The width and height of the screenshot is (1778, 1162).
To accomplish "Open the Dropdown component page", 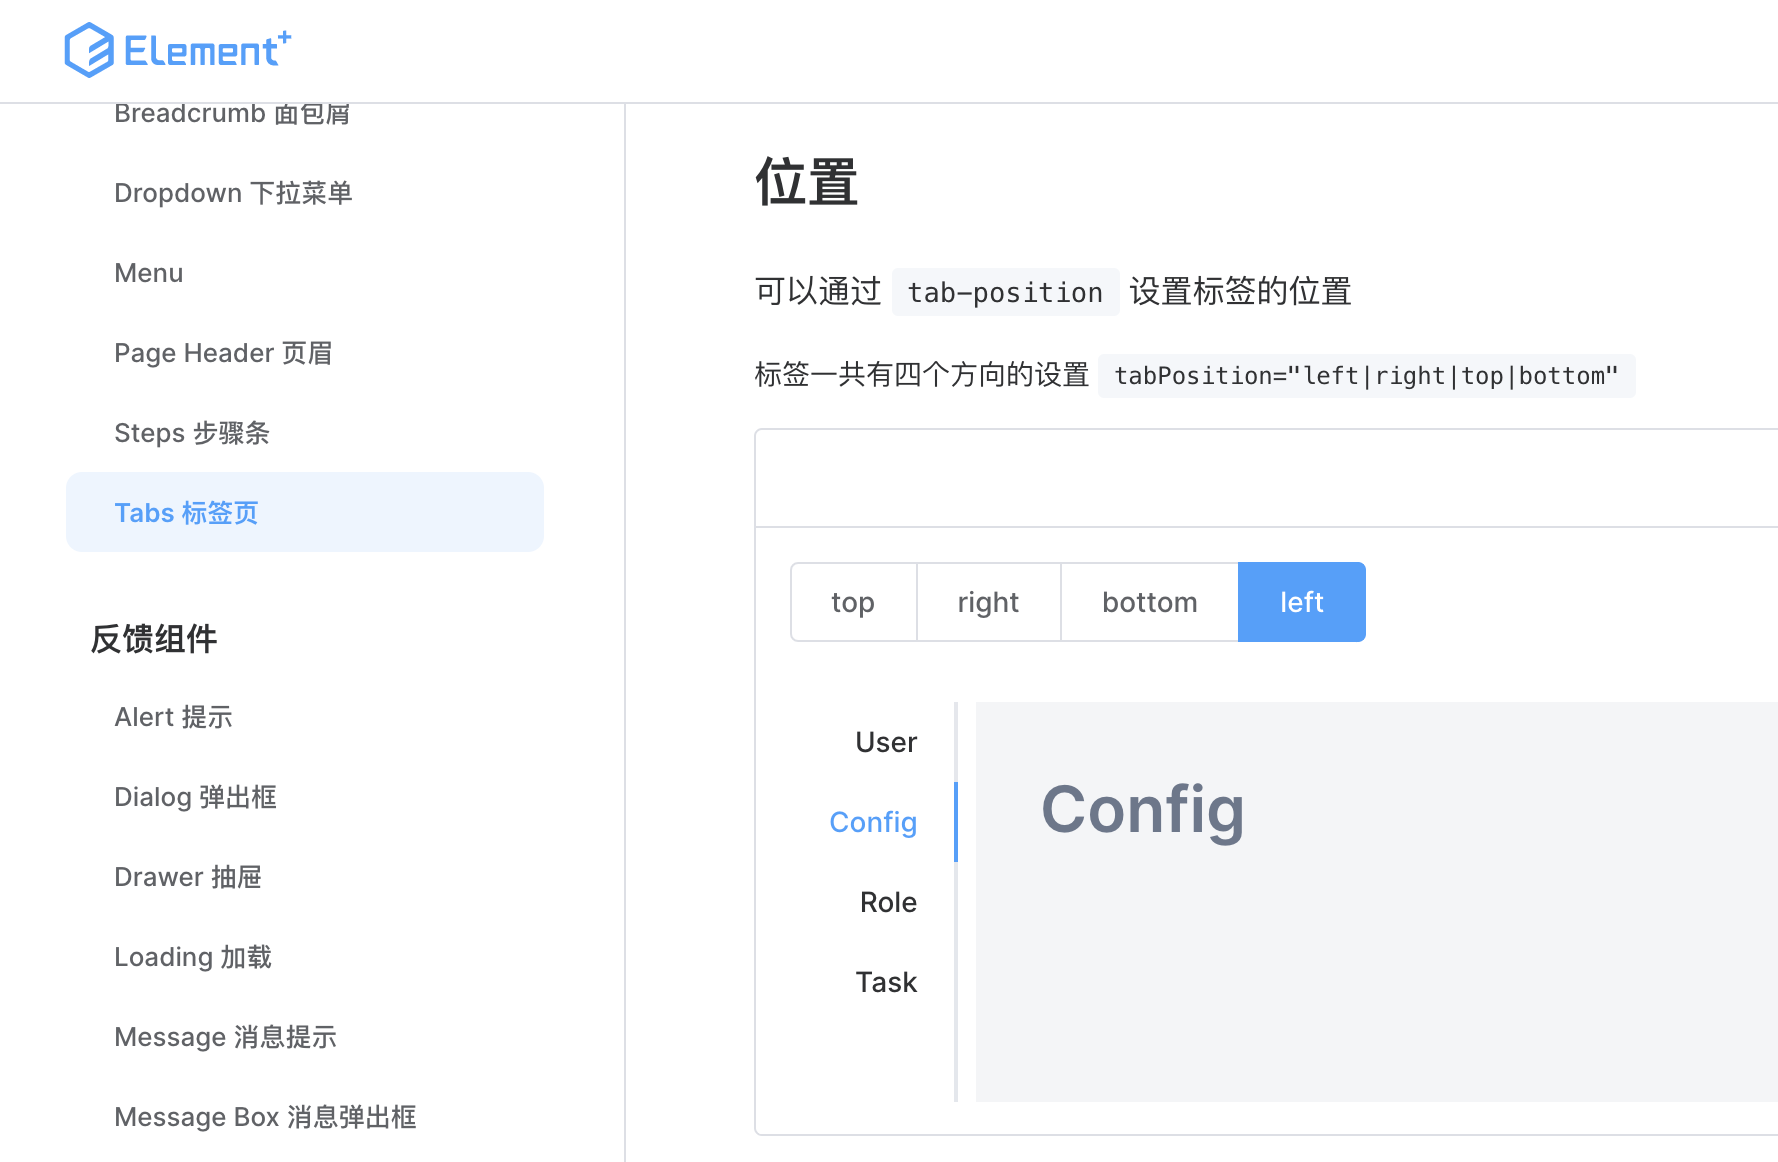I will [x=233, y=192].
